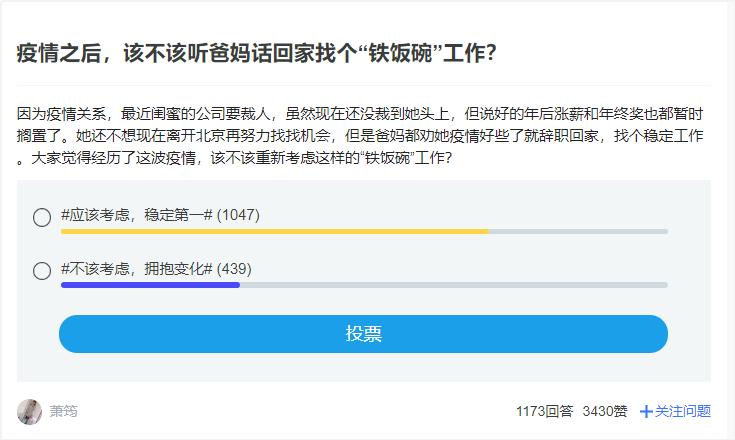View the 1173回答 answers count
The width and height of the screenshot is (735, 440).
click(544, 411)
